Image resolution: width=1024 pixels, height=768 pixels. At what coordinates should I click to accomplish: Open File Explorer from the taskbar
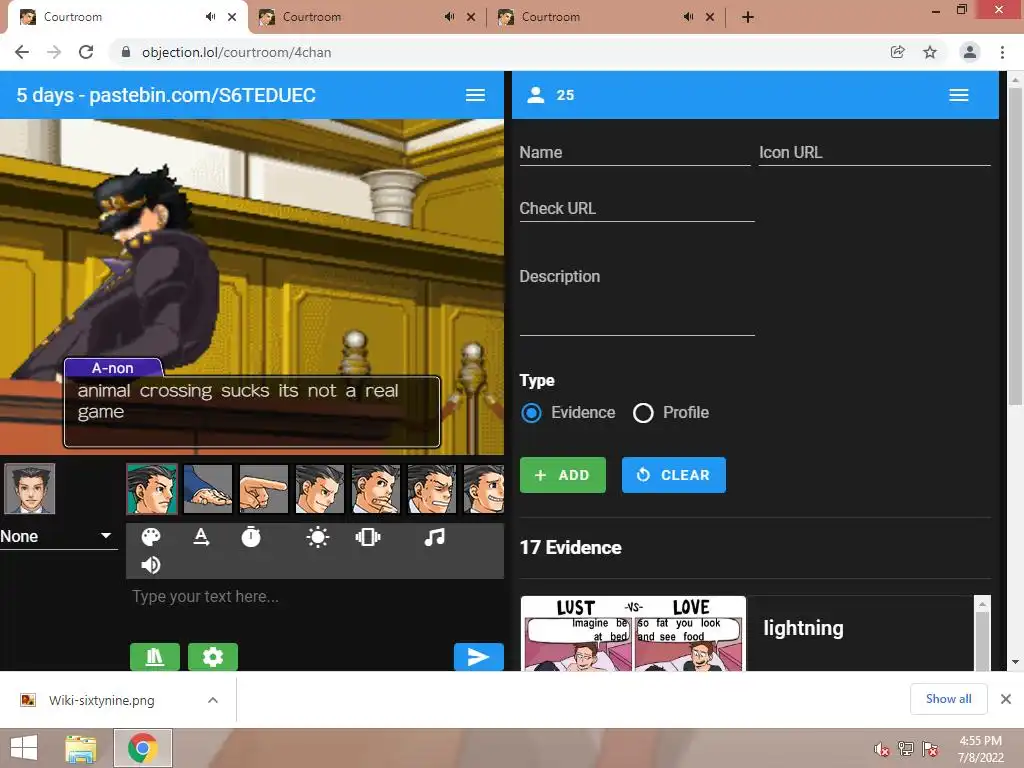click(81, 748)
